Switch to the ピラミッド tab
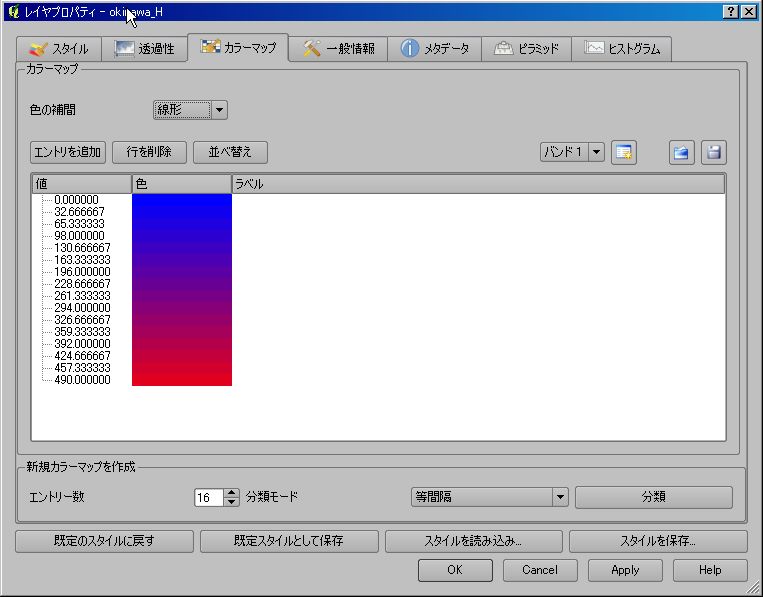This screenshot has height=597, width=763. (x=527, y=49)
